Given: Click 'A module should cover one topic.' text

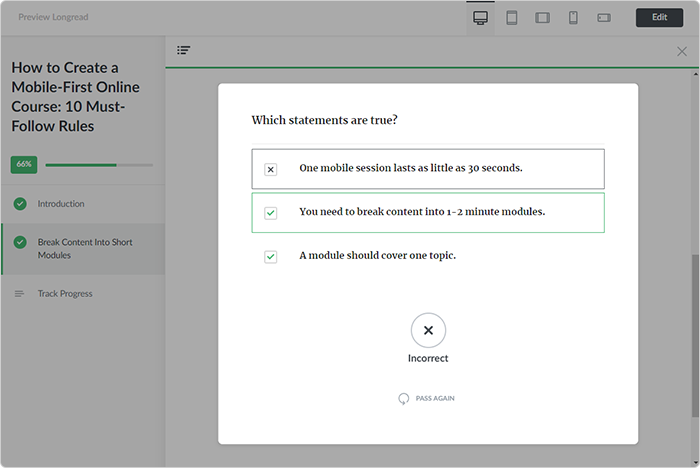Looking at the screenshot, I should point(378,255).
